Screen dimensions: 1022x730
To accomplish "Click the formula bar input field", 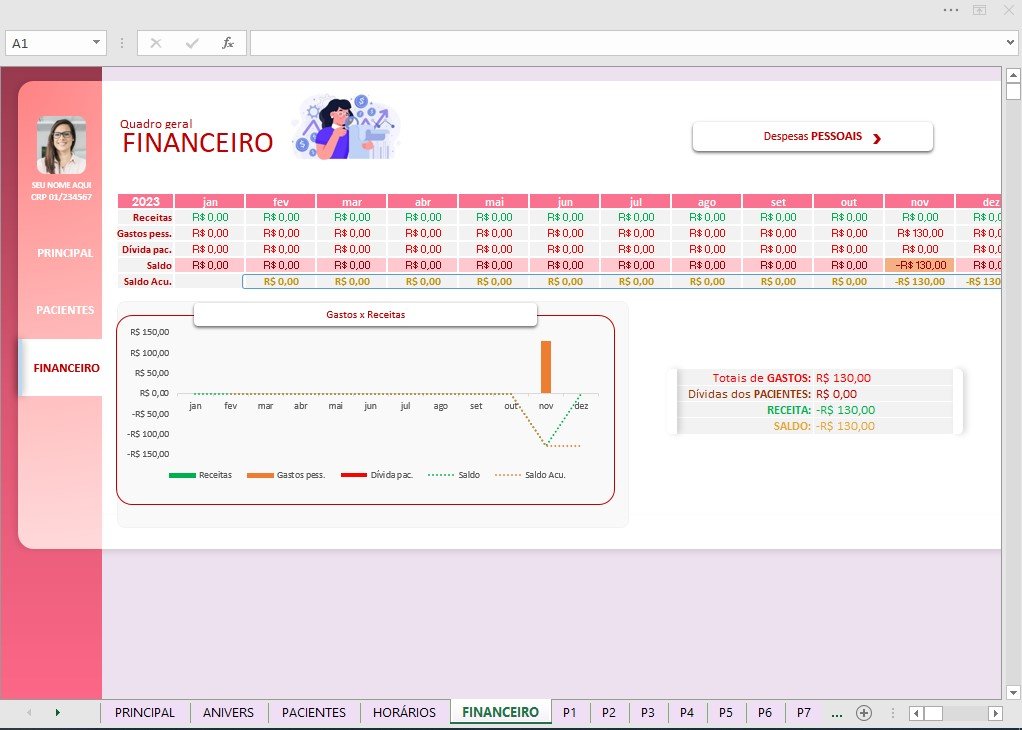I will pyautogui.click(x=626, y=43).
